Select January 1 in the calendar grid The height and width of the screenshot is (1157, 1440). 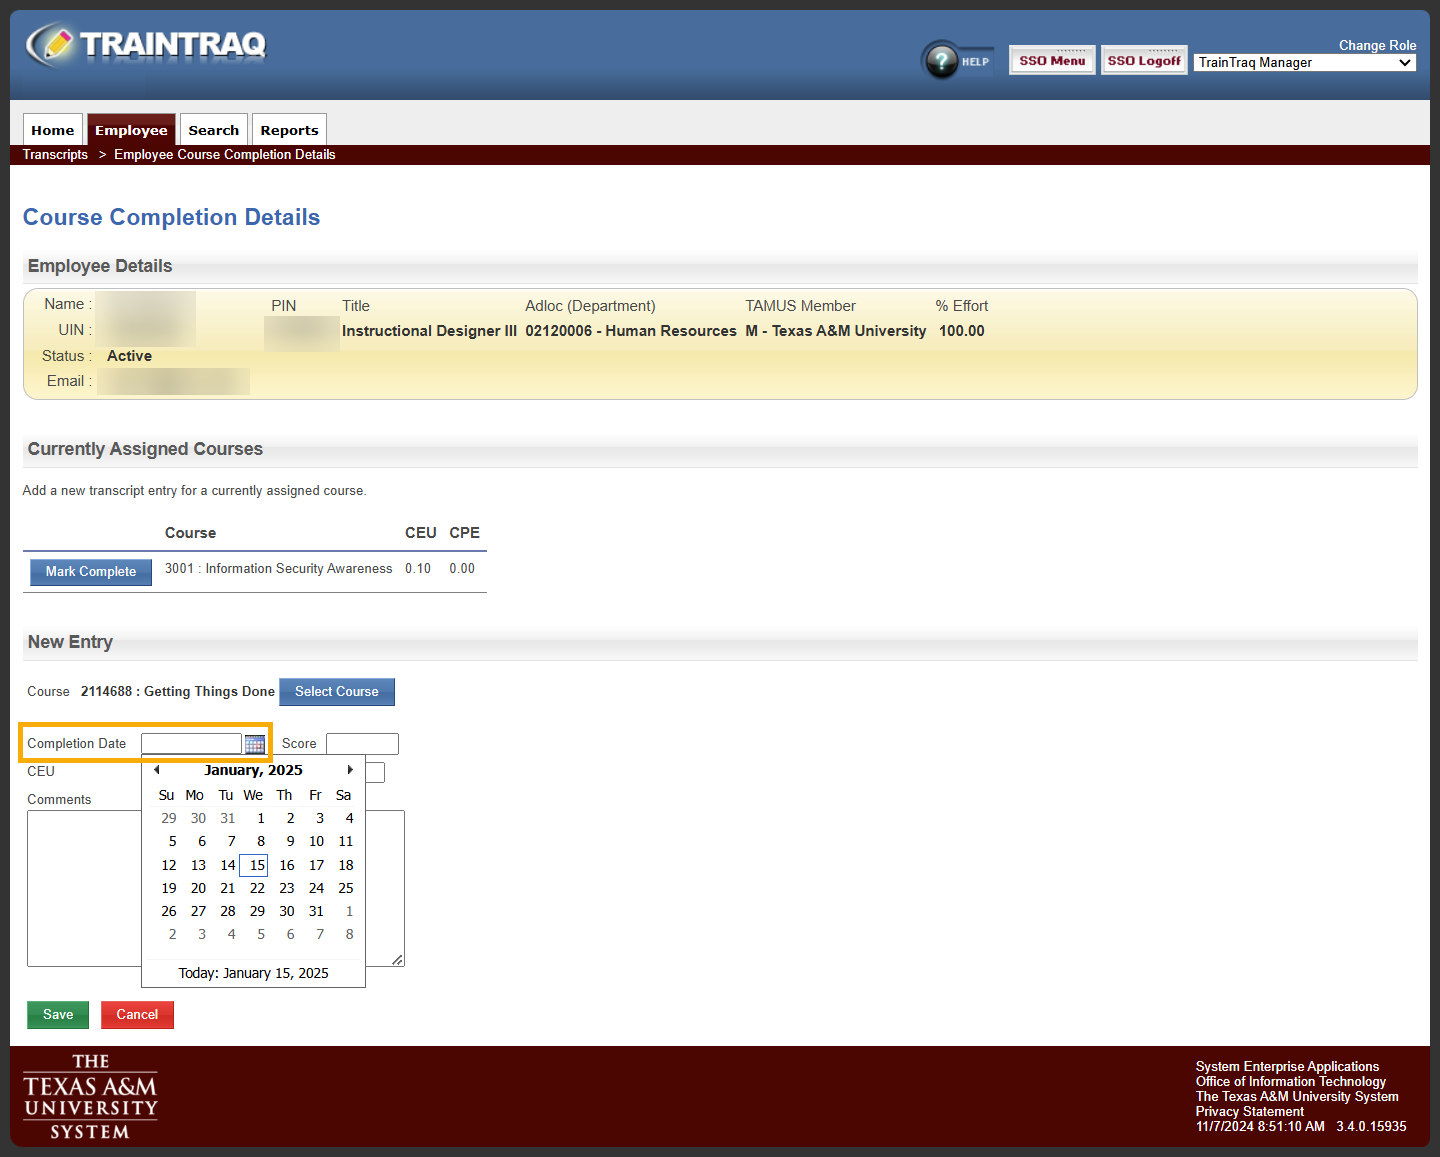coord(260,818)
